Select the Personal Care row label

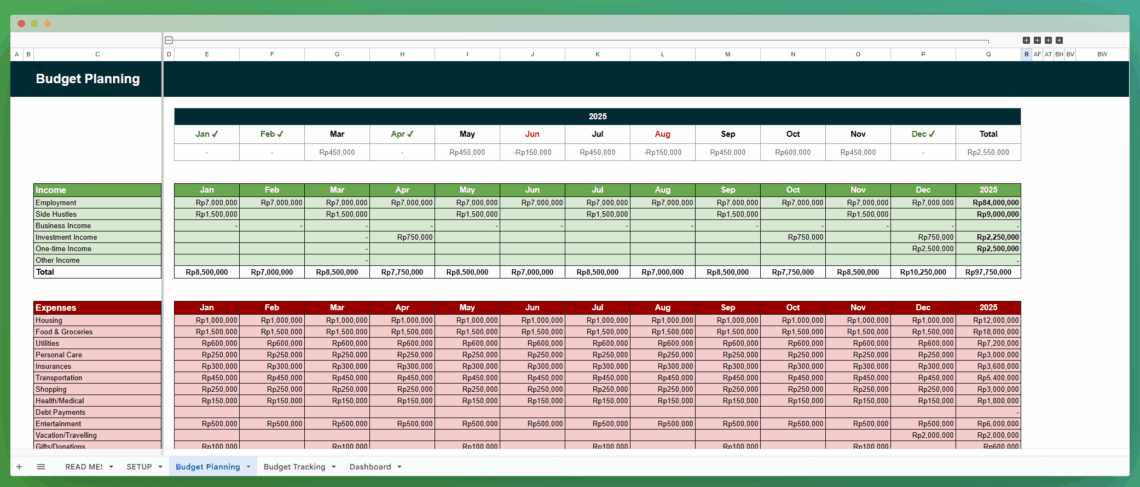point(97,355)
